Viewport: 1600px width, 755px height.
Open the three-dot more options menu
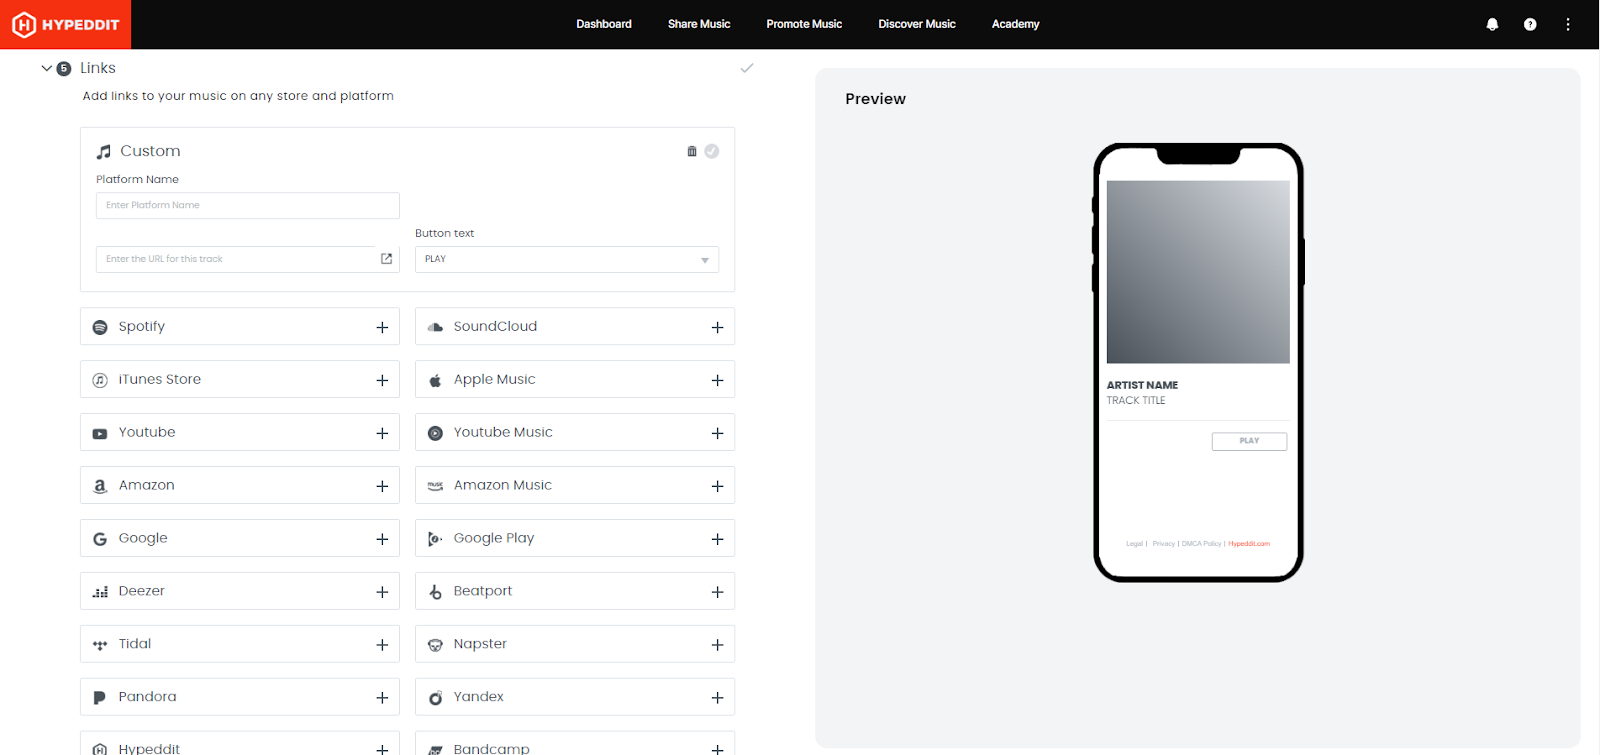(1568, 24)
